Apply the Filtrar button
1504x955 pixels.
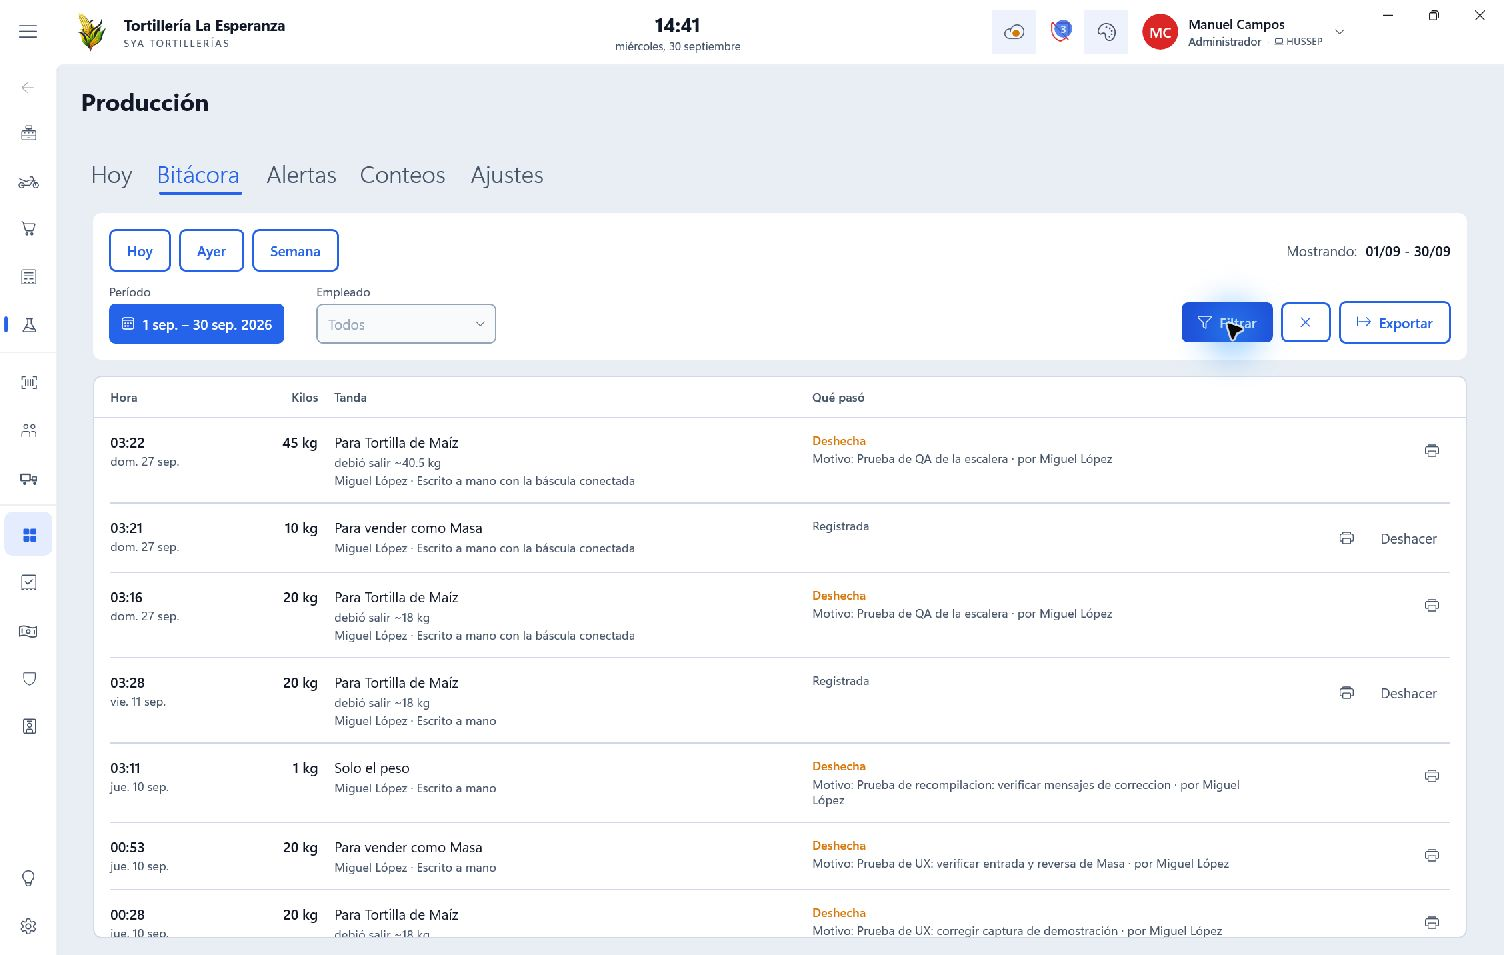1227,322
